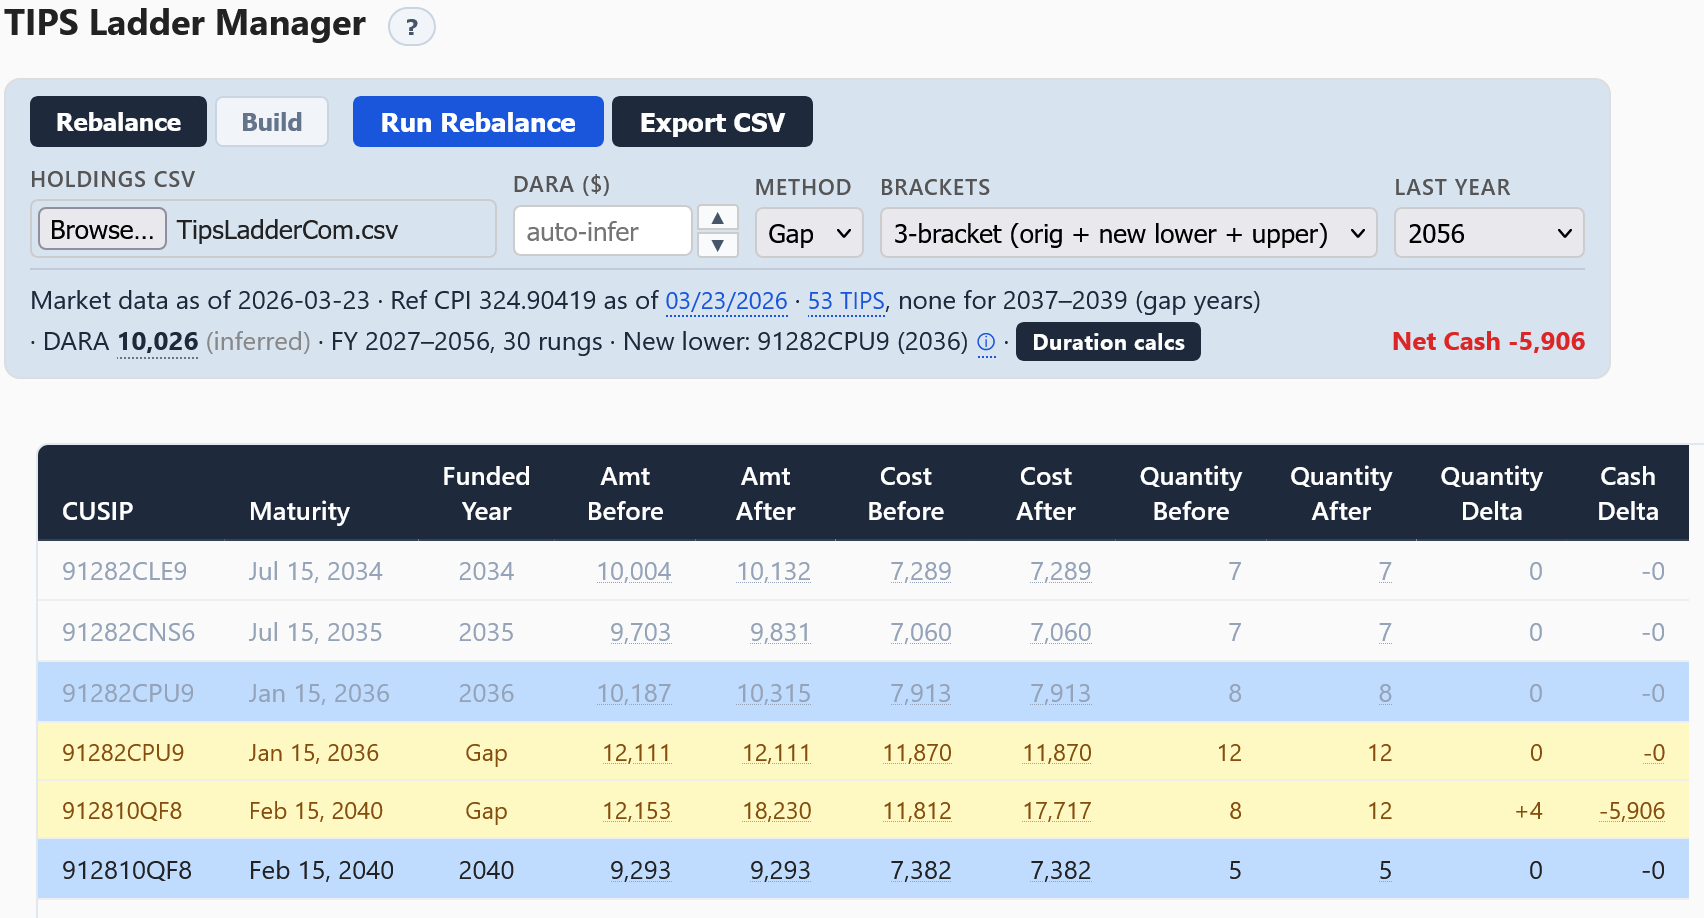Switch to the Rebalance mode tab
This screenshot has width=1704, height=918.
pos(118,122)
